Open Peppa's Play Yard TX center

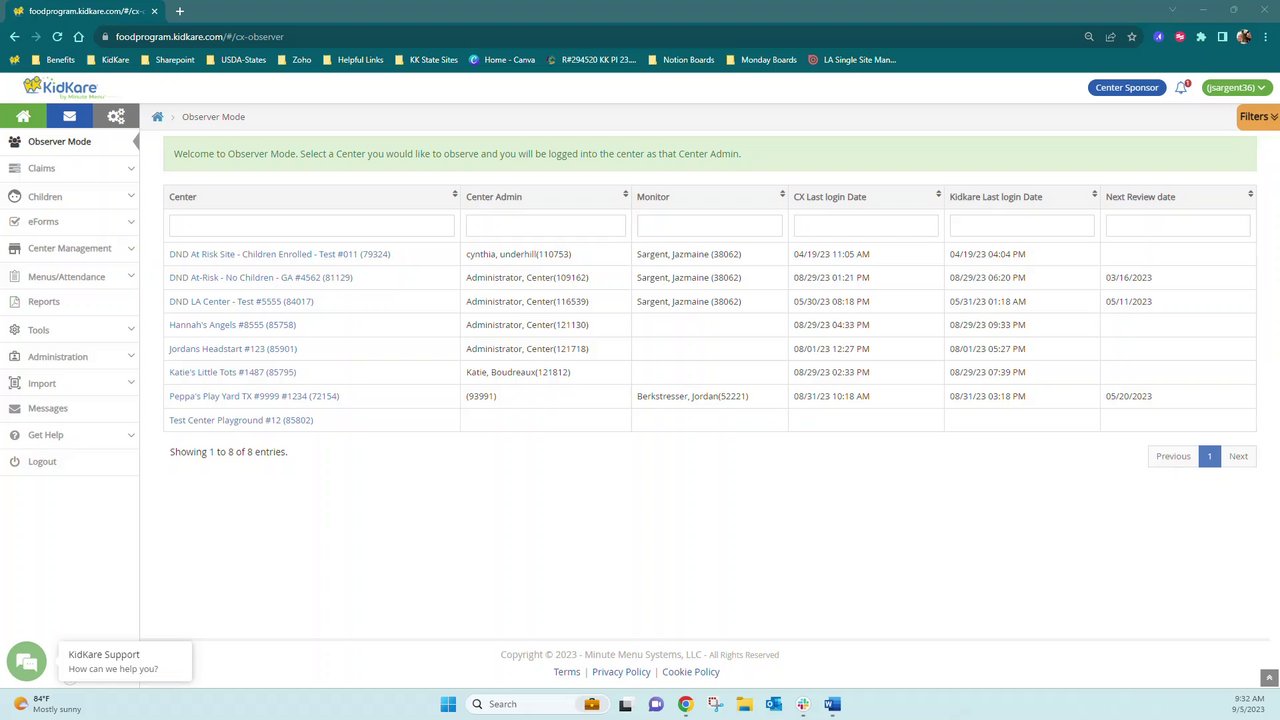254,396
